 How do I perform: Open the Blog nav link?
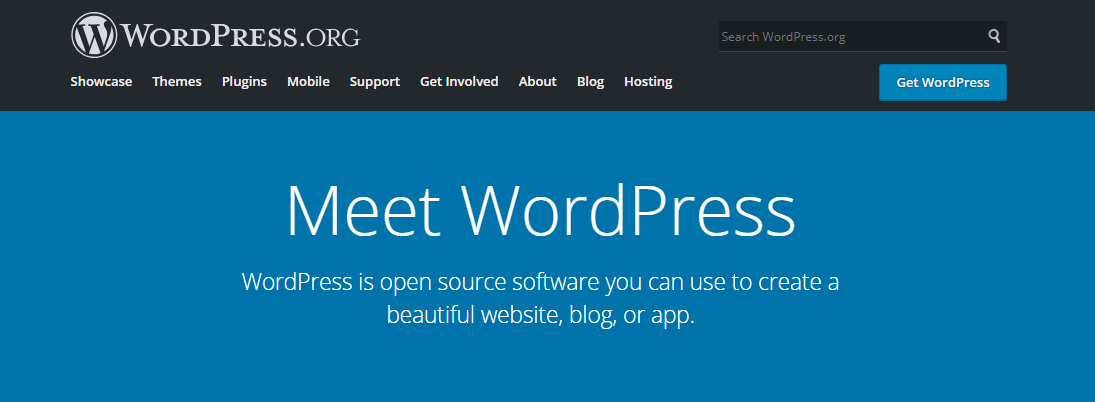point(590,82)
